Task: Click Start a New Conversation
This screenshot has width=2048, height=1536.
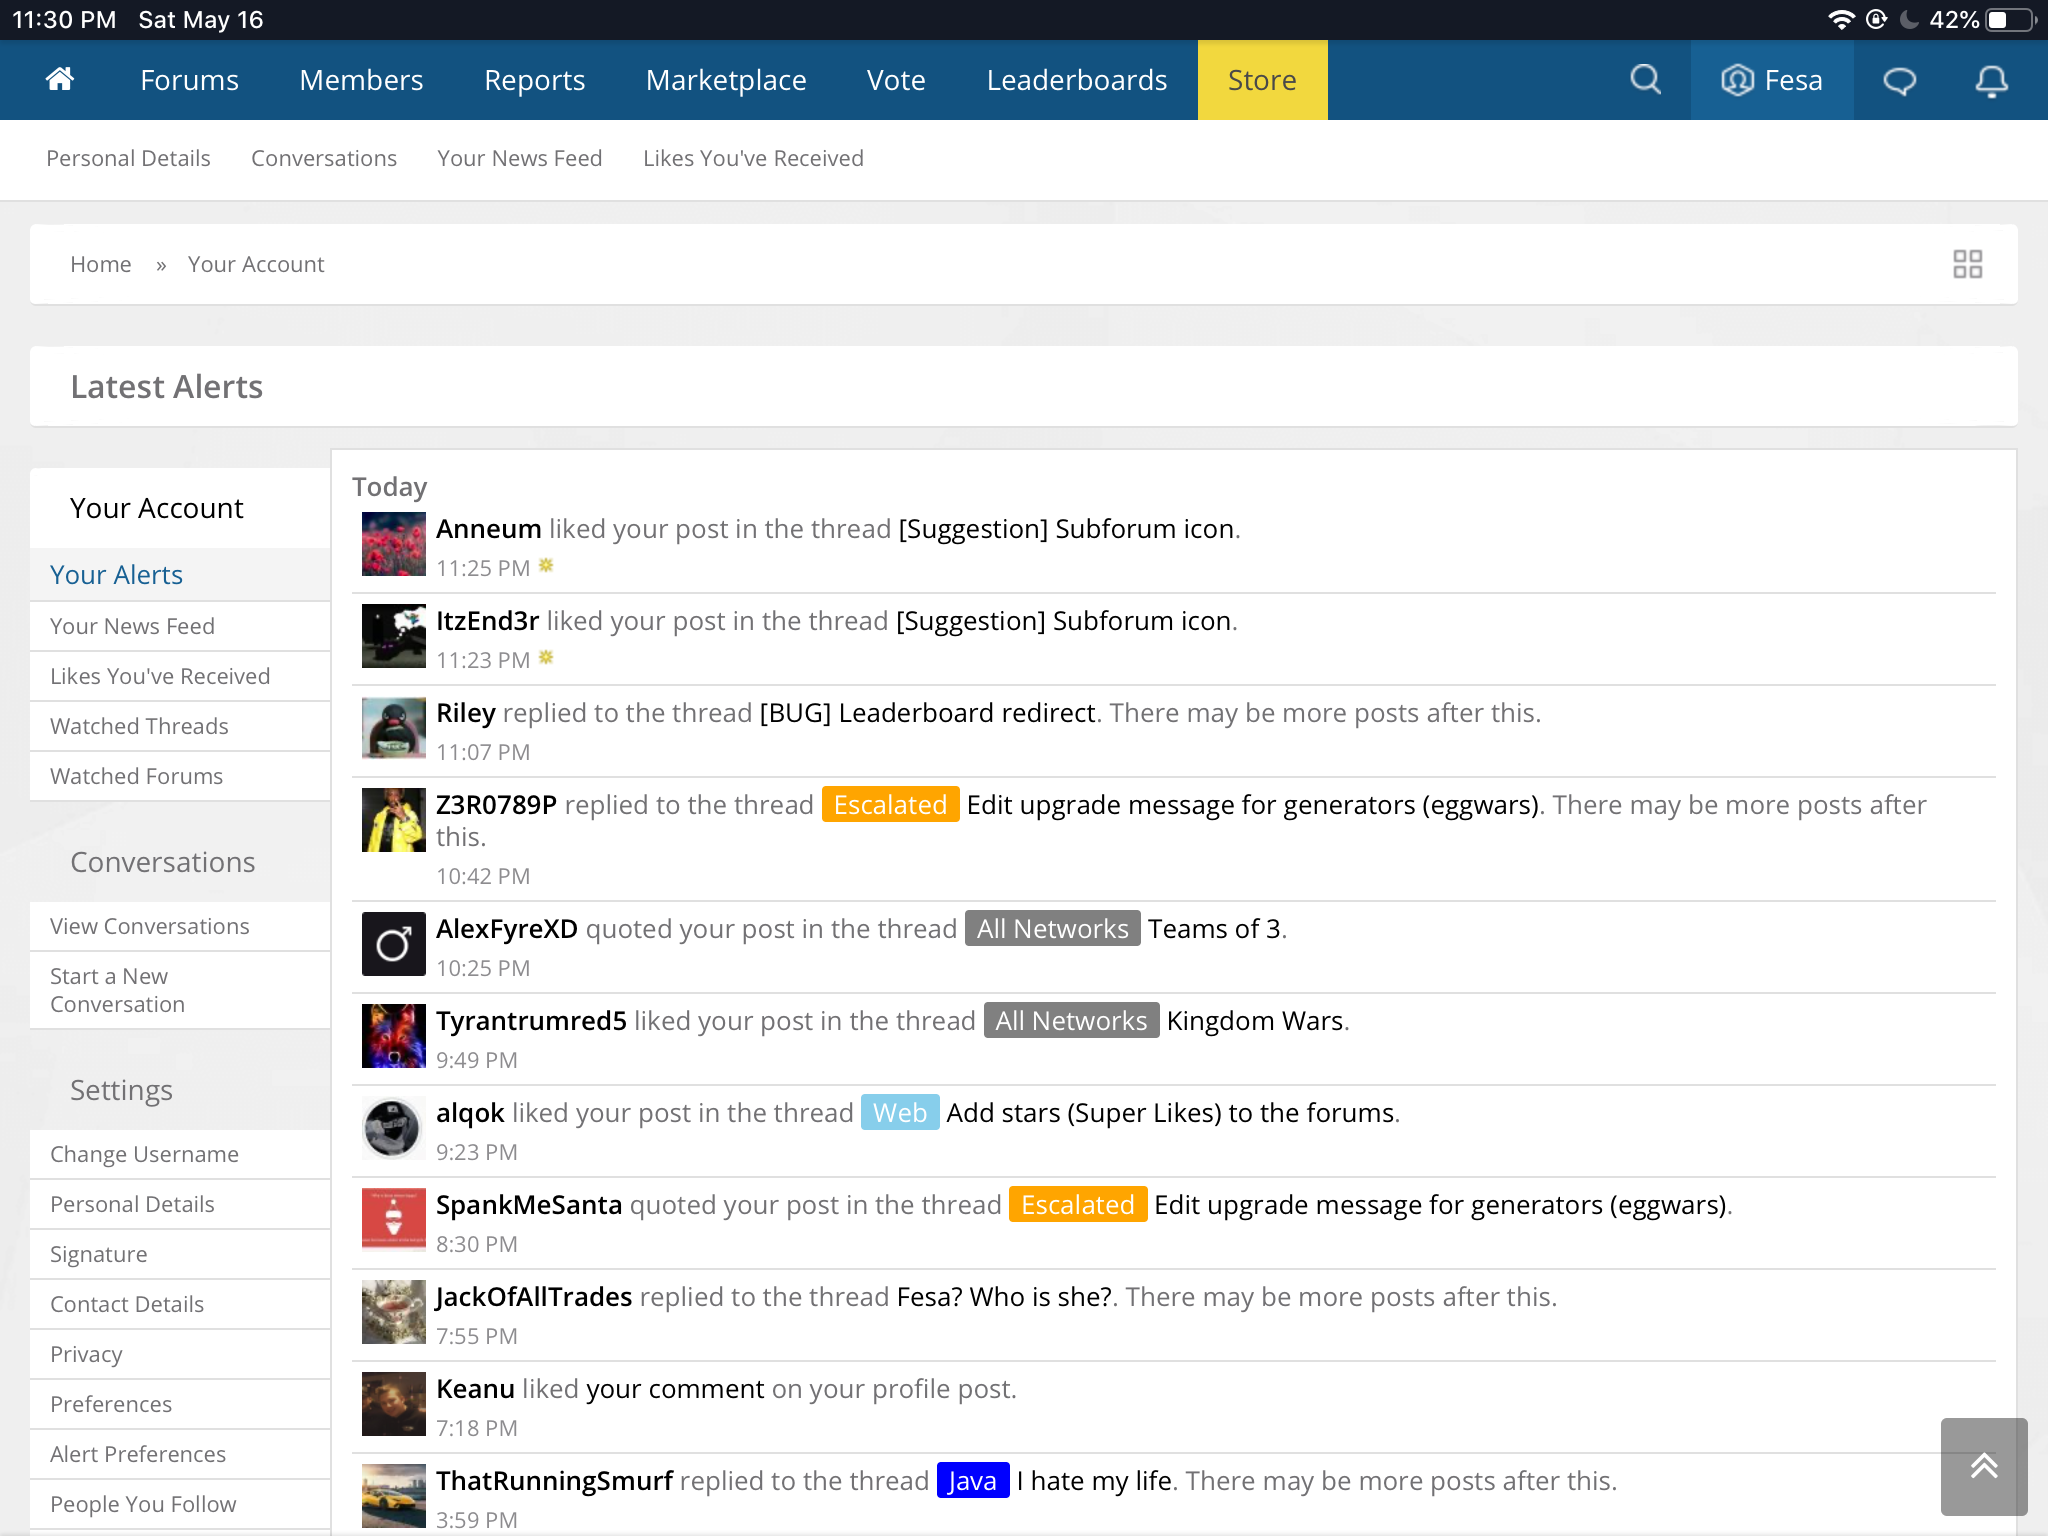Action: pos(180,990)
